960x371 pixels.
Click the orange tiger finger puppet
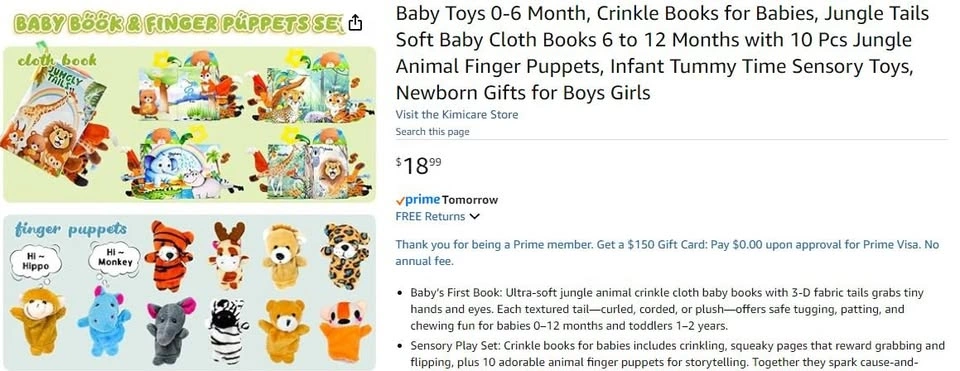click(x=169, y=255)
